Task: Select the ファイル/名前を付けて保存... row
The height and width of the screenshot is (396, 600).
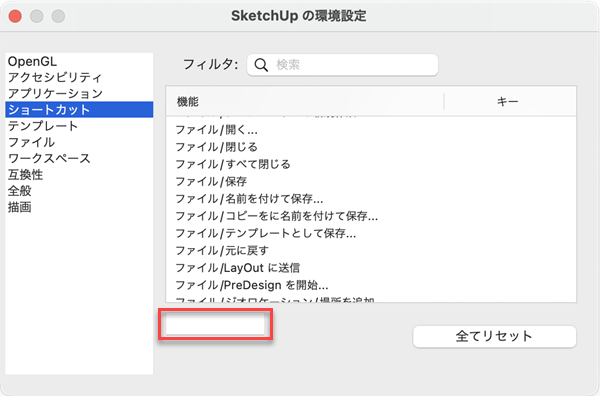Action: click(371, 199)
